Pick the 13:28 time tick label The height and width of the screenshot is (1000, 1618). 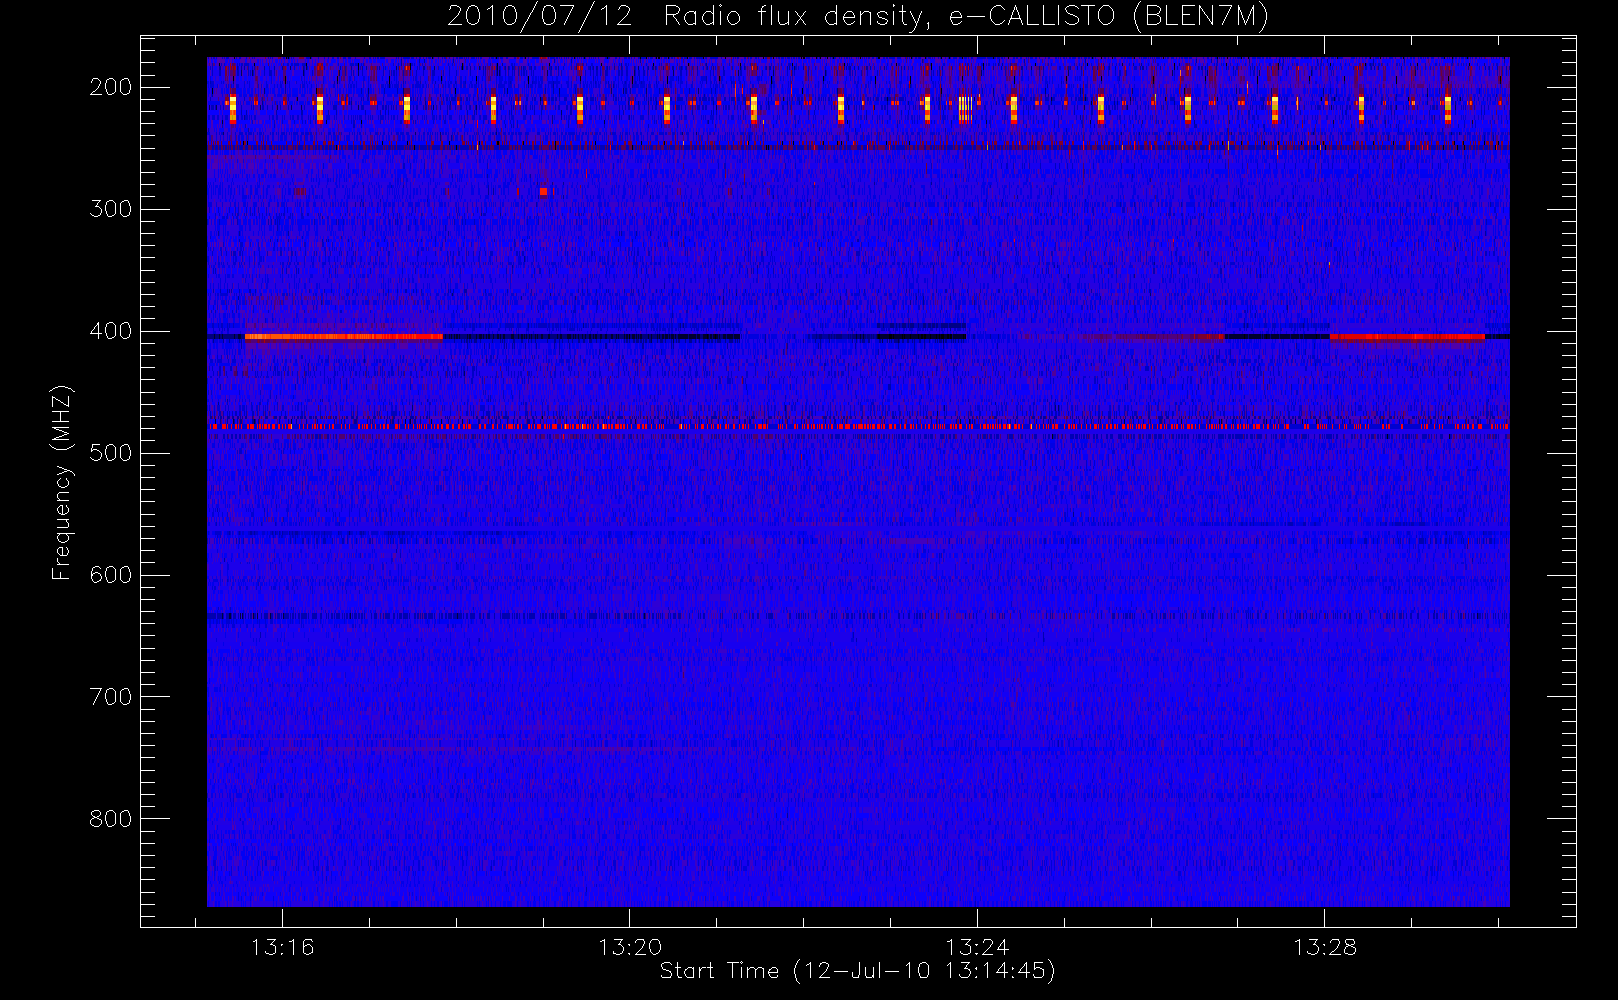pos(1325,947)
